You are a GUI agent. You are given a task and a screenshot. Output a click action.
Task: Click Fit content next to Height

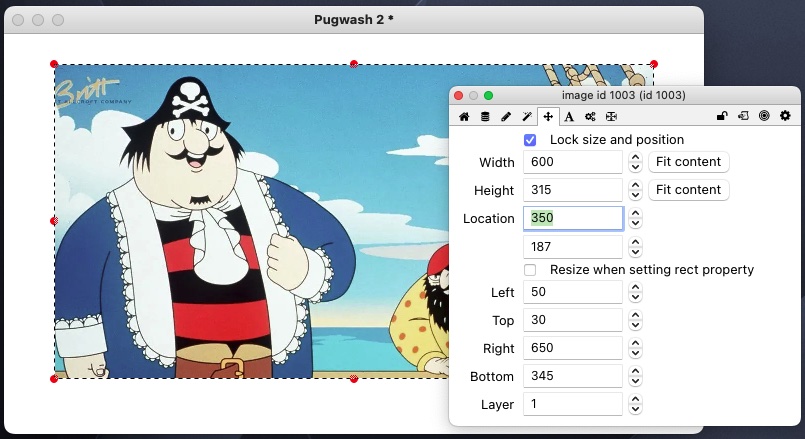coord(689,190)
